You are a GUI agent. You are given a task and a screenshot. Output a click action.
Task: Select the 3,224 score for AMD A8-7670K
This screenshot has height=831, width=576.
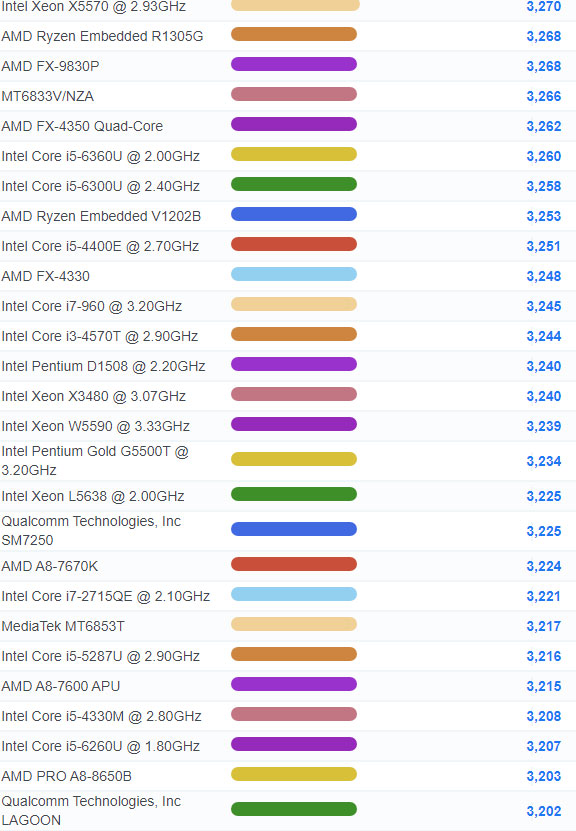[544, 566]
